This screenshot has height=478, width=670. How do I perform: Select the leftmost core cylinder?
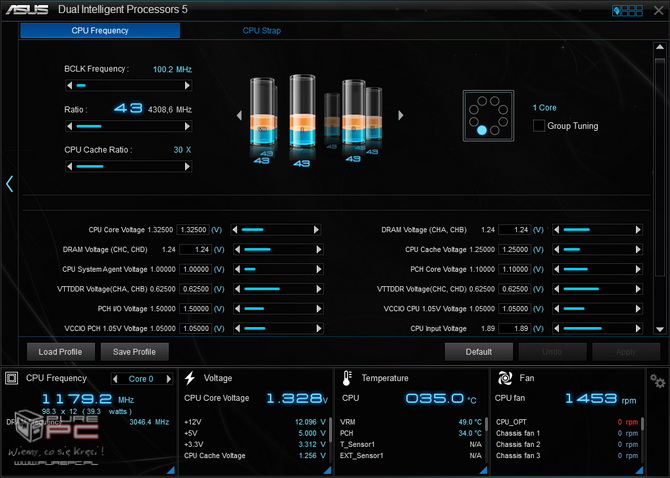click(262, 112)
